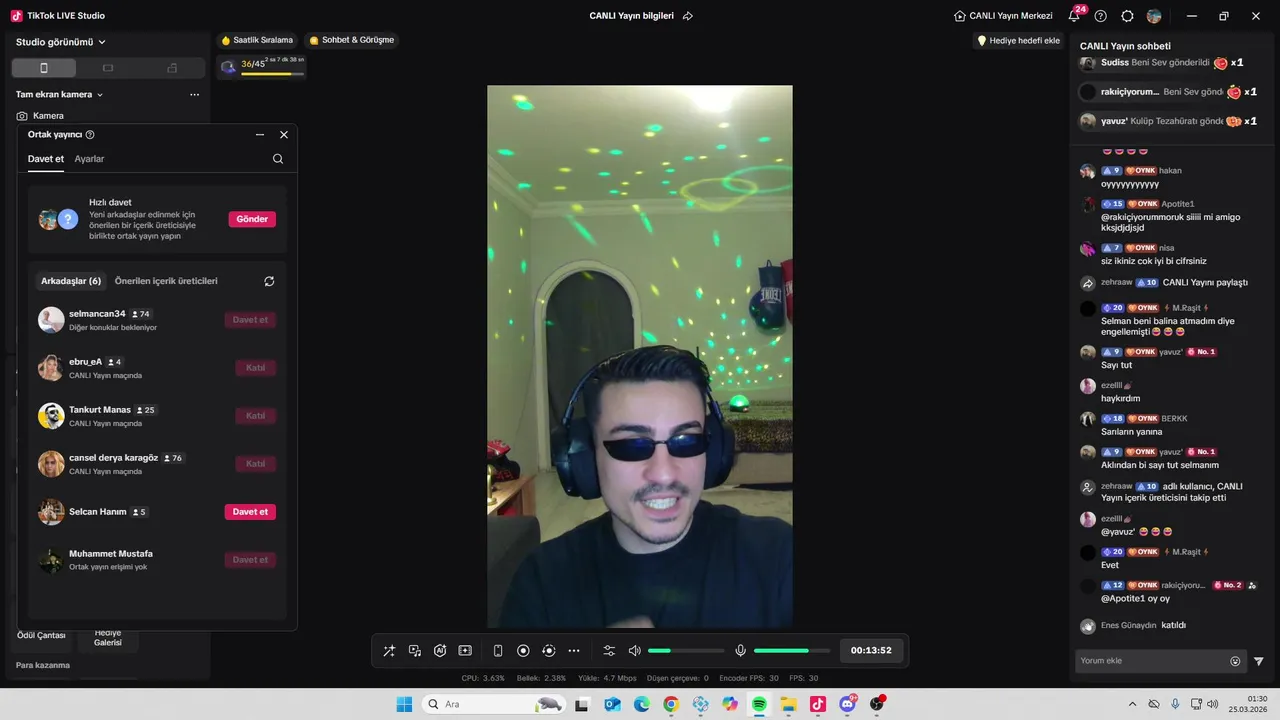The width and height of the screenshot is (1280, 720).
Task: Open the AI tools icon
Action: (x=440, y=651)
